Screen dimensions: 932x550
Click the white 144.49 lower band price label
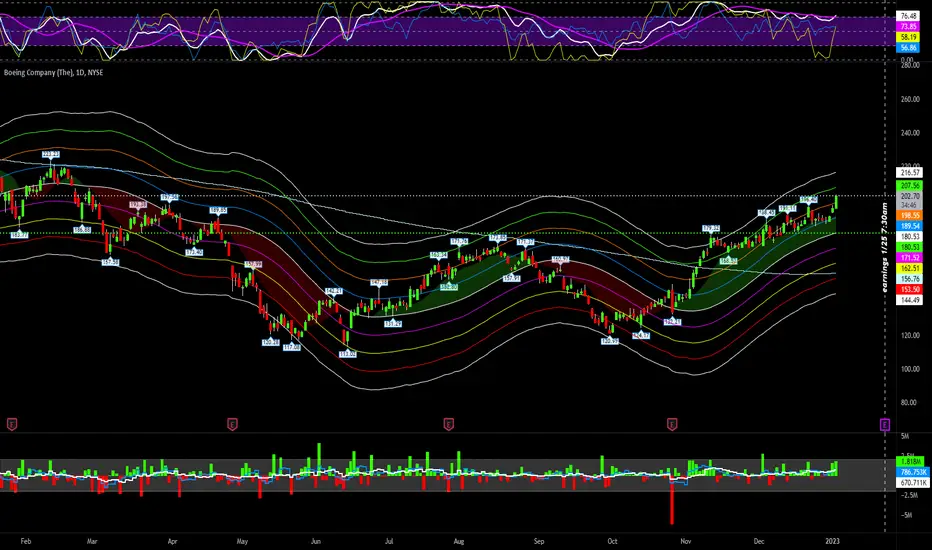coord(910,300)
